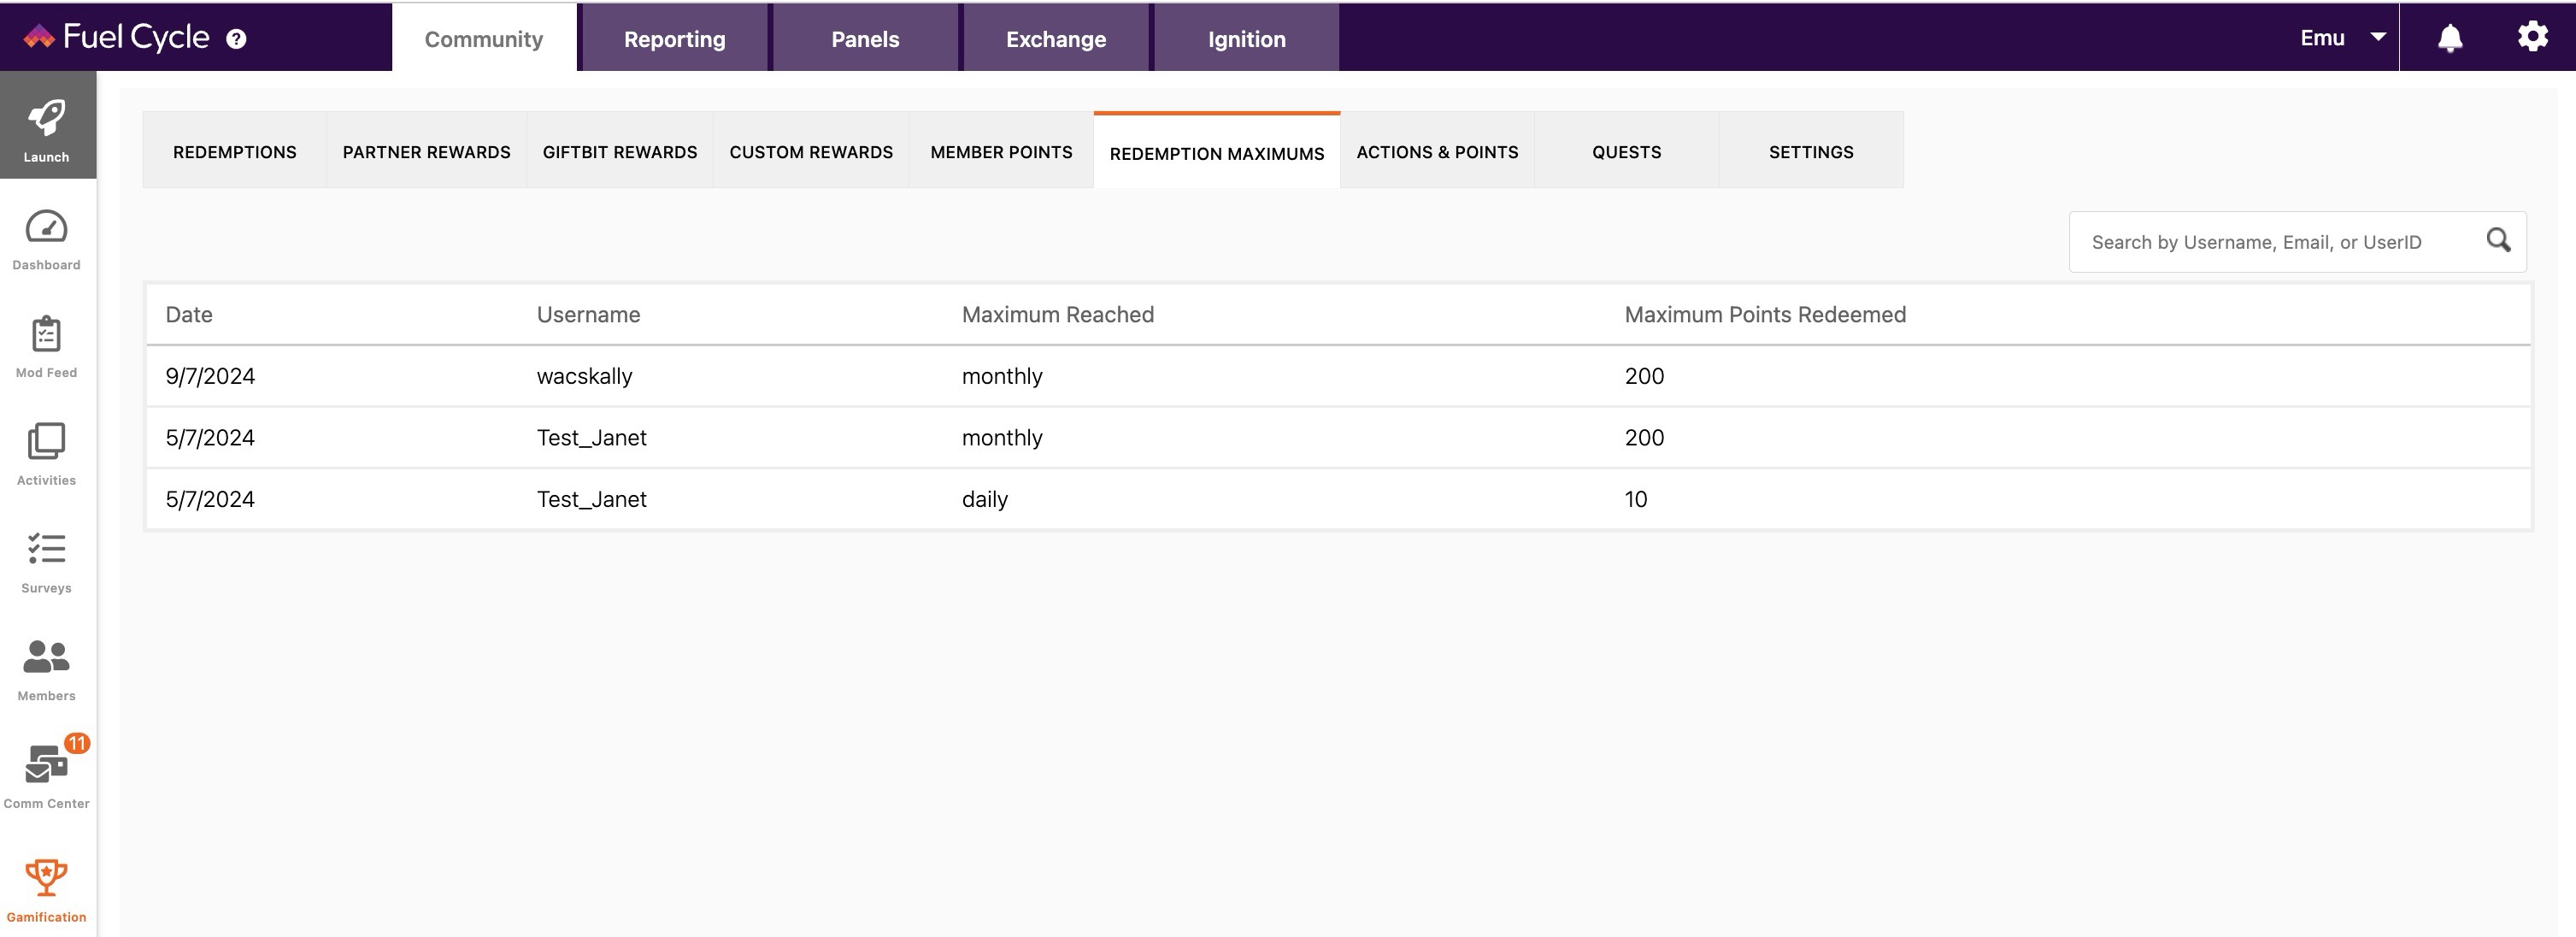Screen dimensions: 2576x937
Task: Open the Mod Feed clipboard icon
Action: pos(47,334)
